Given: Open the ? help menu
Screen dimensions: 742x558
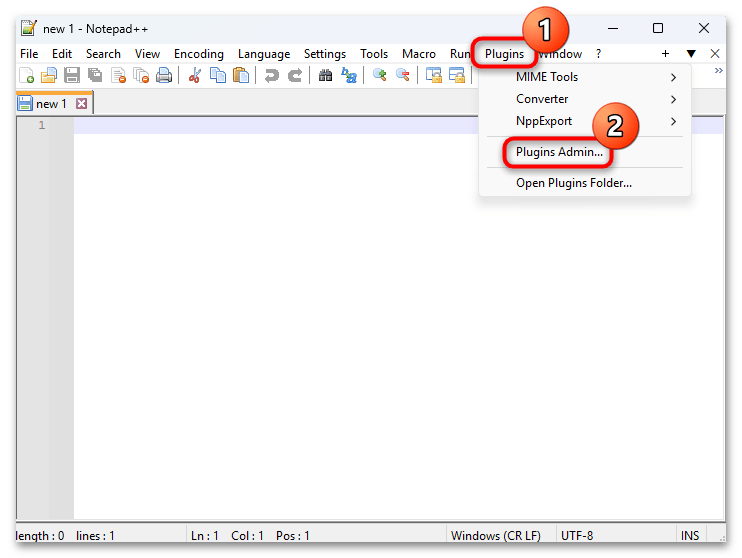Looking at the screenshot, I should coord(599,54).
